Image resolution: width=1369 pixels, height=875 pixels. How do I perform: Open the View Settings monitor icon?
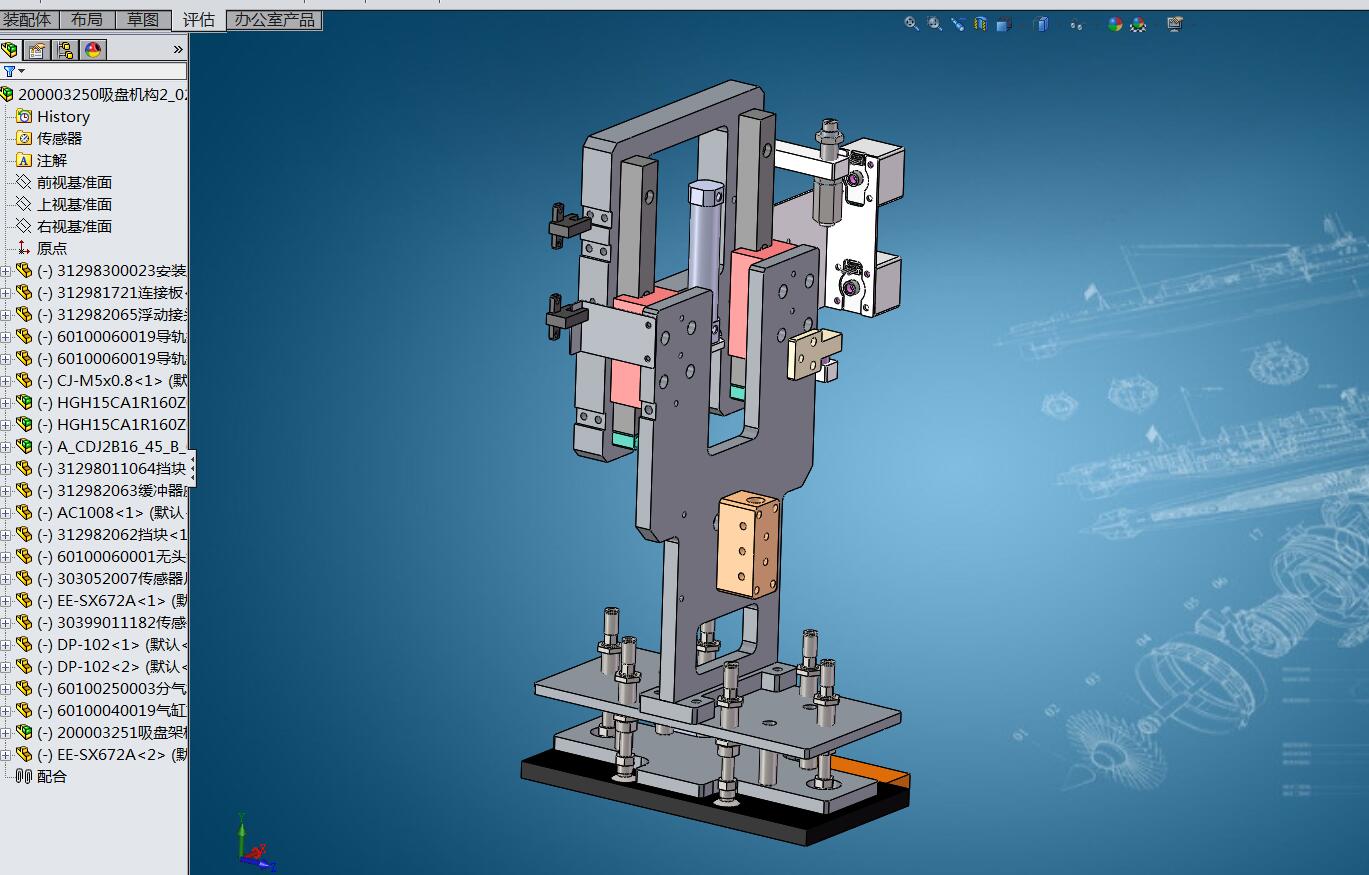click(x=1175, y=24)
